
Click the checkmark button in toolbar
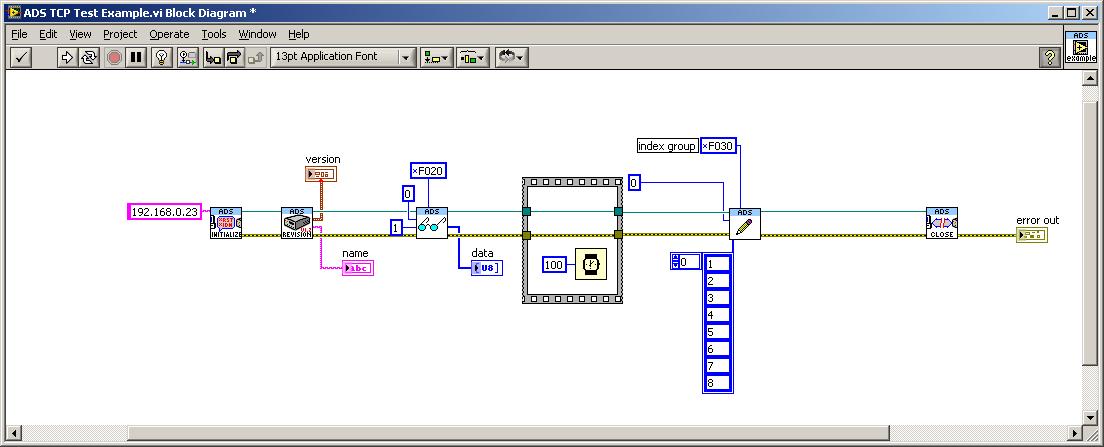click(x=20, y=57)
